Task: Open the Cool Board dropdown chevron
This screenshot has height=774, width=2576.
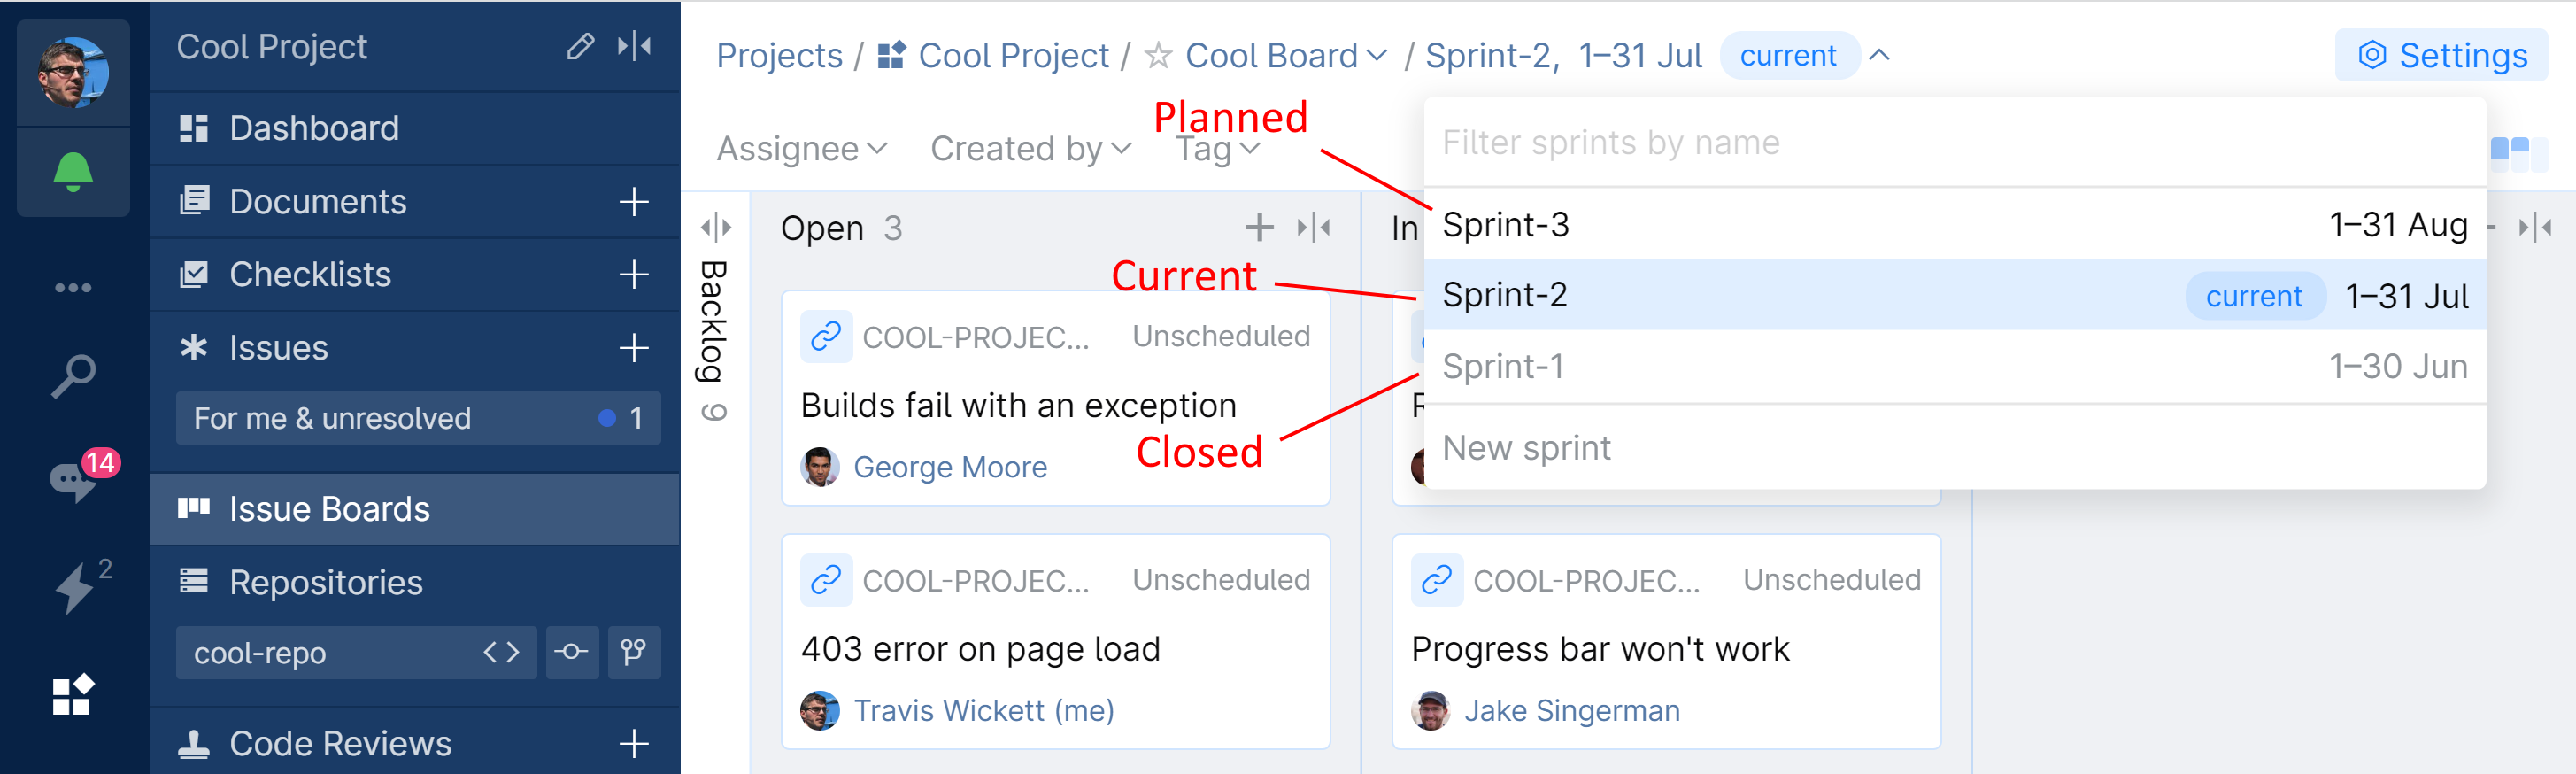Action: point(1377,56)
